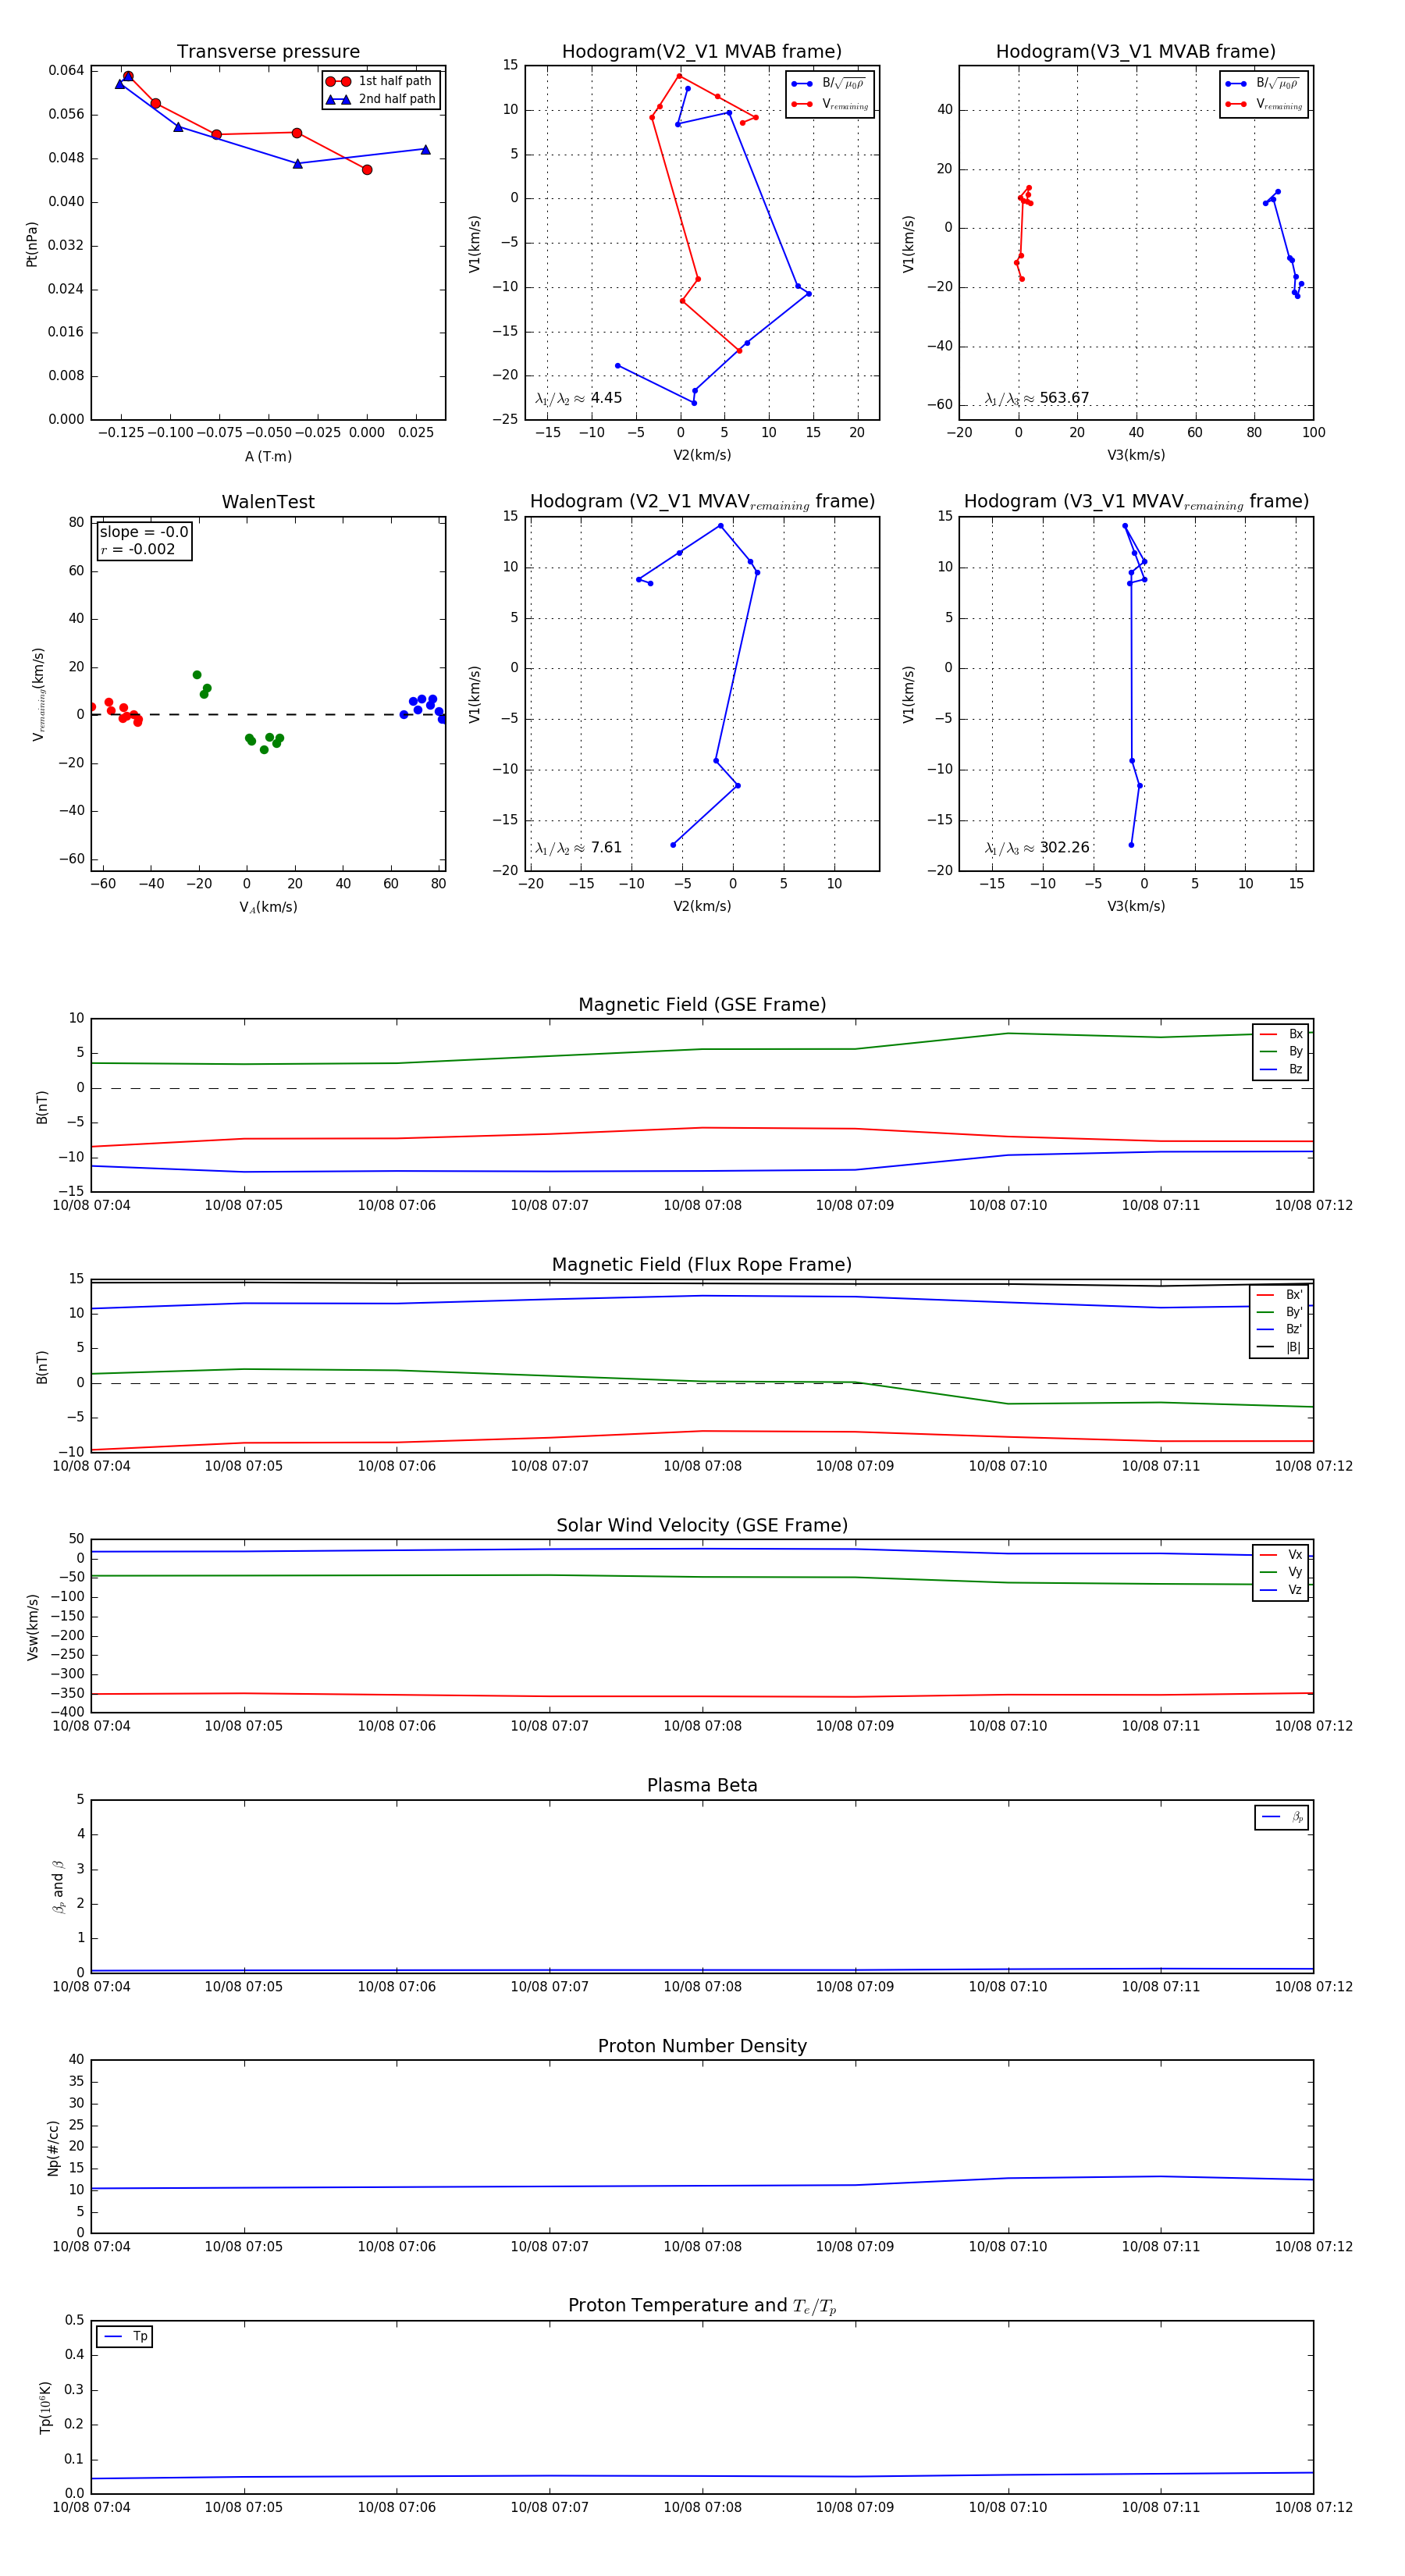Click the 'r = -0.002' text box line
This screenshot has height=2576, width=1405.
[x=138, y=549]
